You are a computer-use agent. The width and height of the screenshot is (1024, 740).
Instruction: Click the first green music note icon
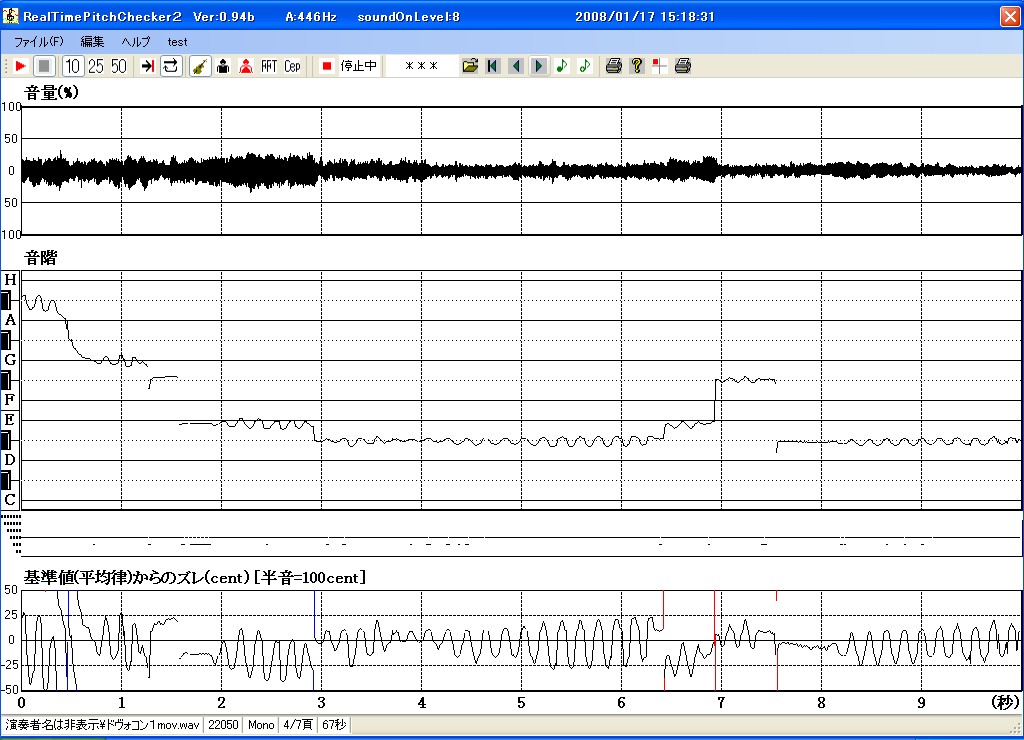click(562, 66)
